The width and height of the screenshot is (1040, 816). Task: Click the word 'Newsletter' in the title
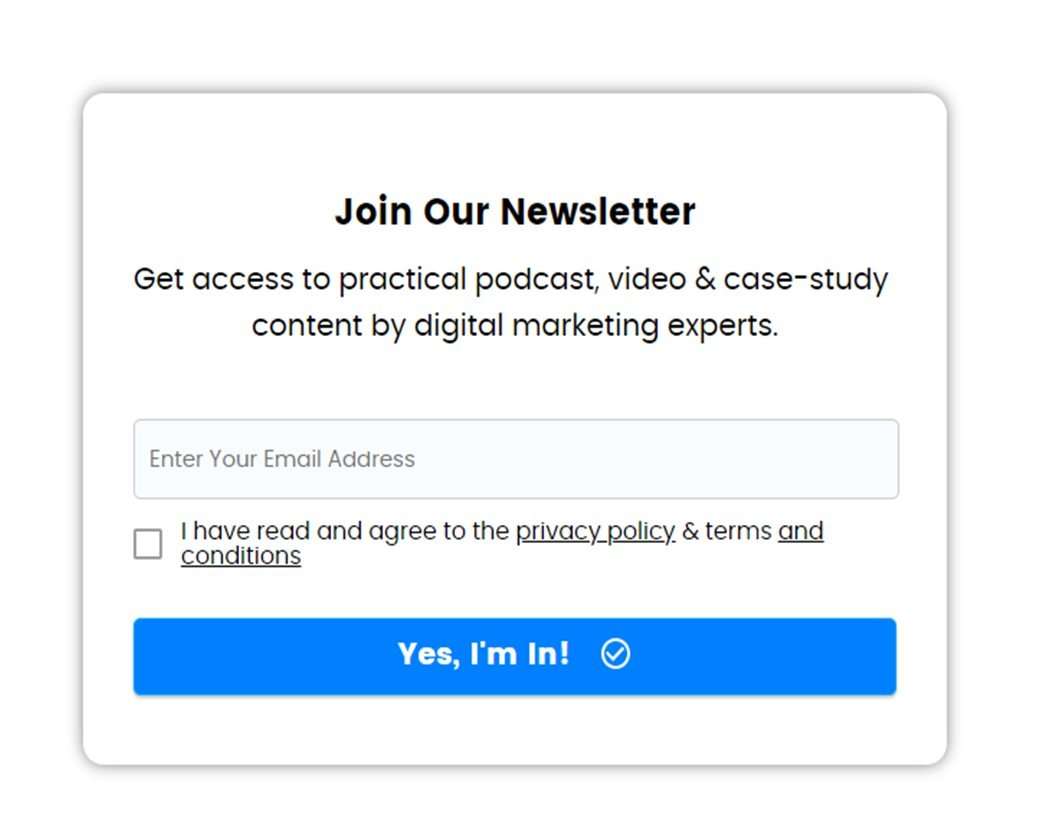(598, 212)
